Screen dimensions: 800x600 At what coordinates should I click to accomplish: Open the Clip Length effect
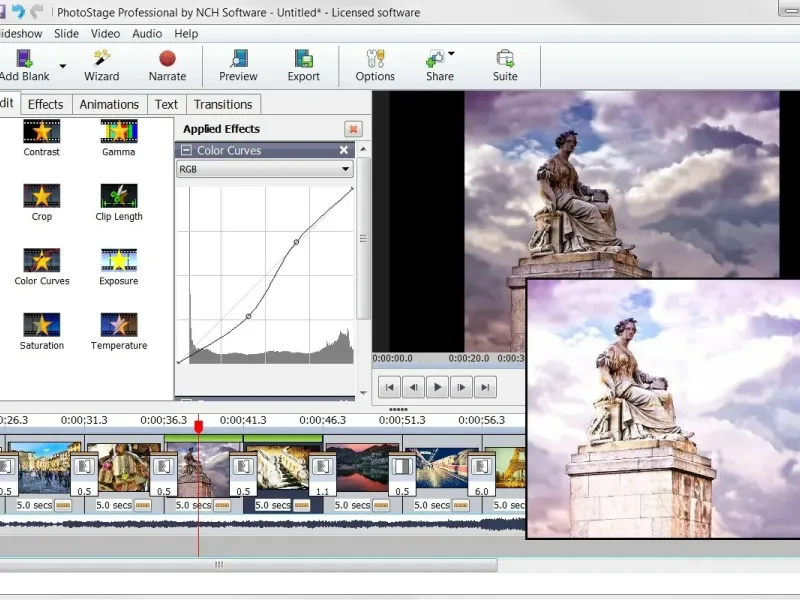pyautogui.click(x=118, y=197)
